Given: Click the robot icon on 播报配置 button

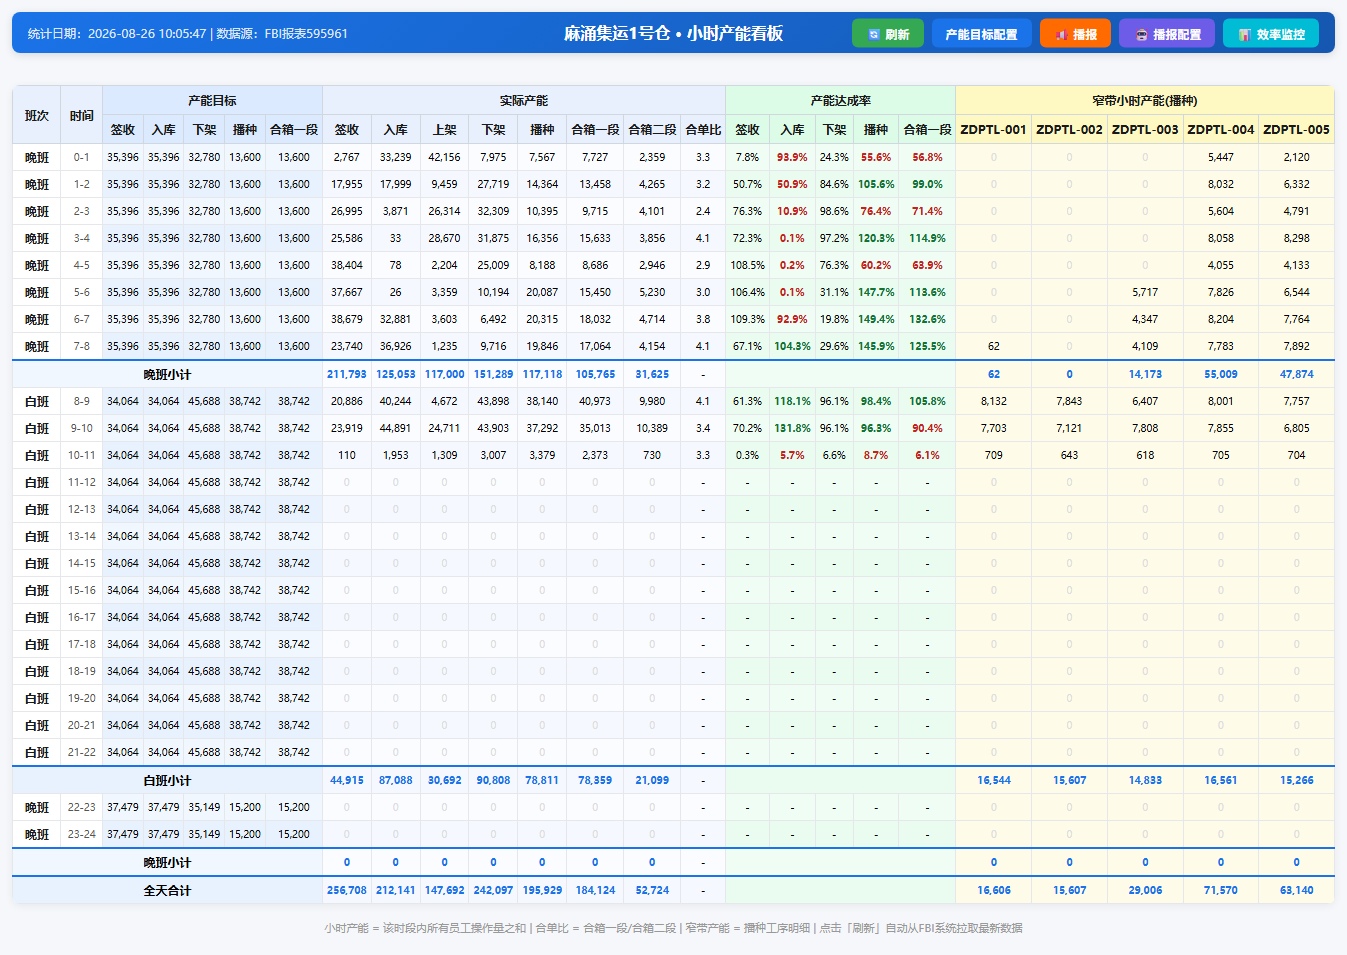Looking at the screenshot, I should tap(1141, 34).
